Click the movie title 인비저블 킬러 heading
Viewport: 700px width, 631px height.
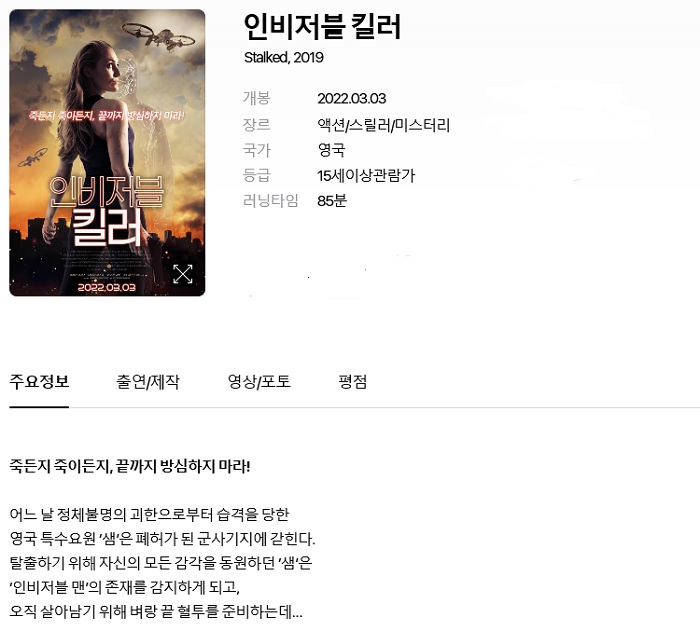click(x=322, y=27)
